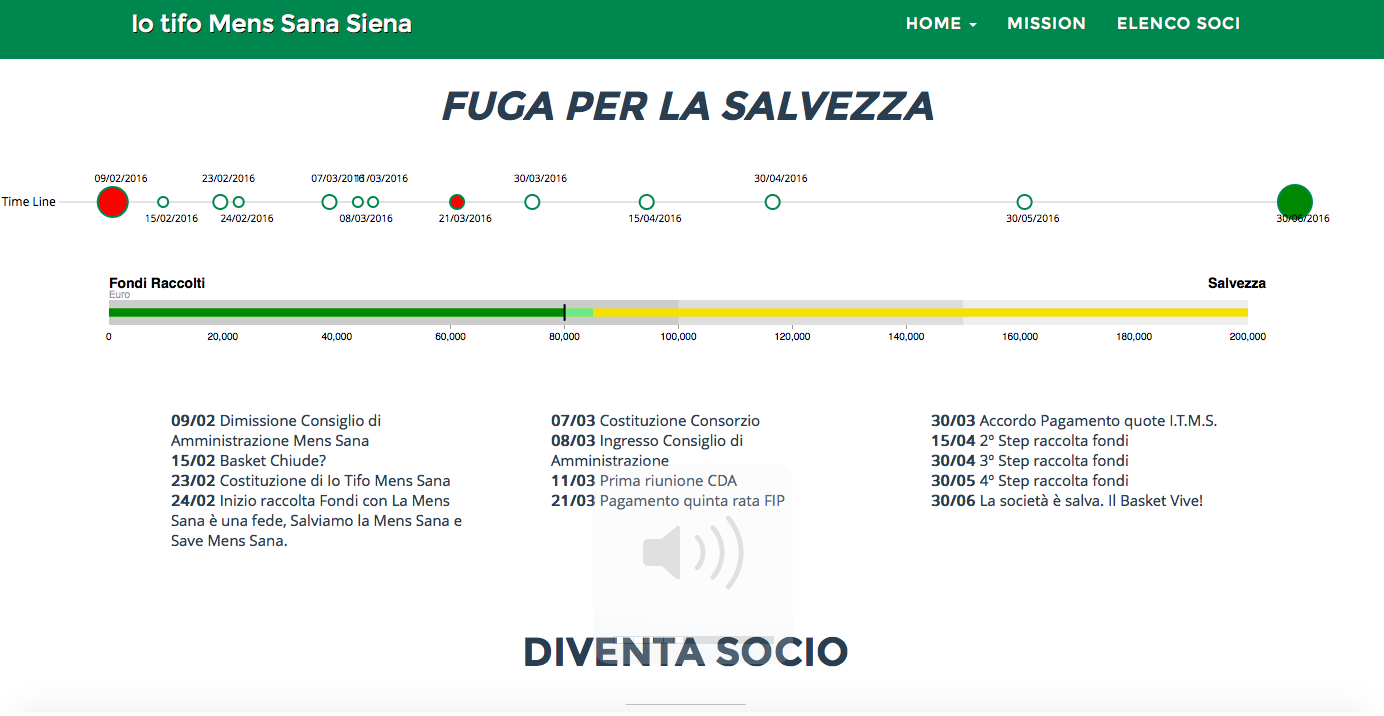This screenshot has width=1384, height=716.
Task: Select the large red 09/02/2016 timeline marker
Action: (113, 202)
